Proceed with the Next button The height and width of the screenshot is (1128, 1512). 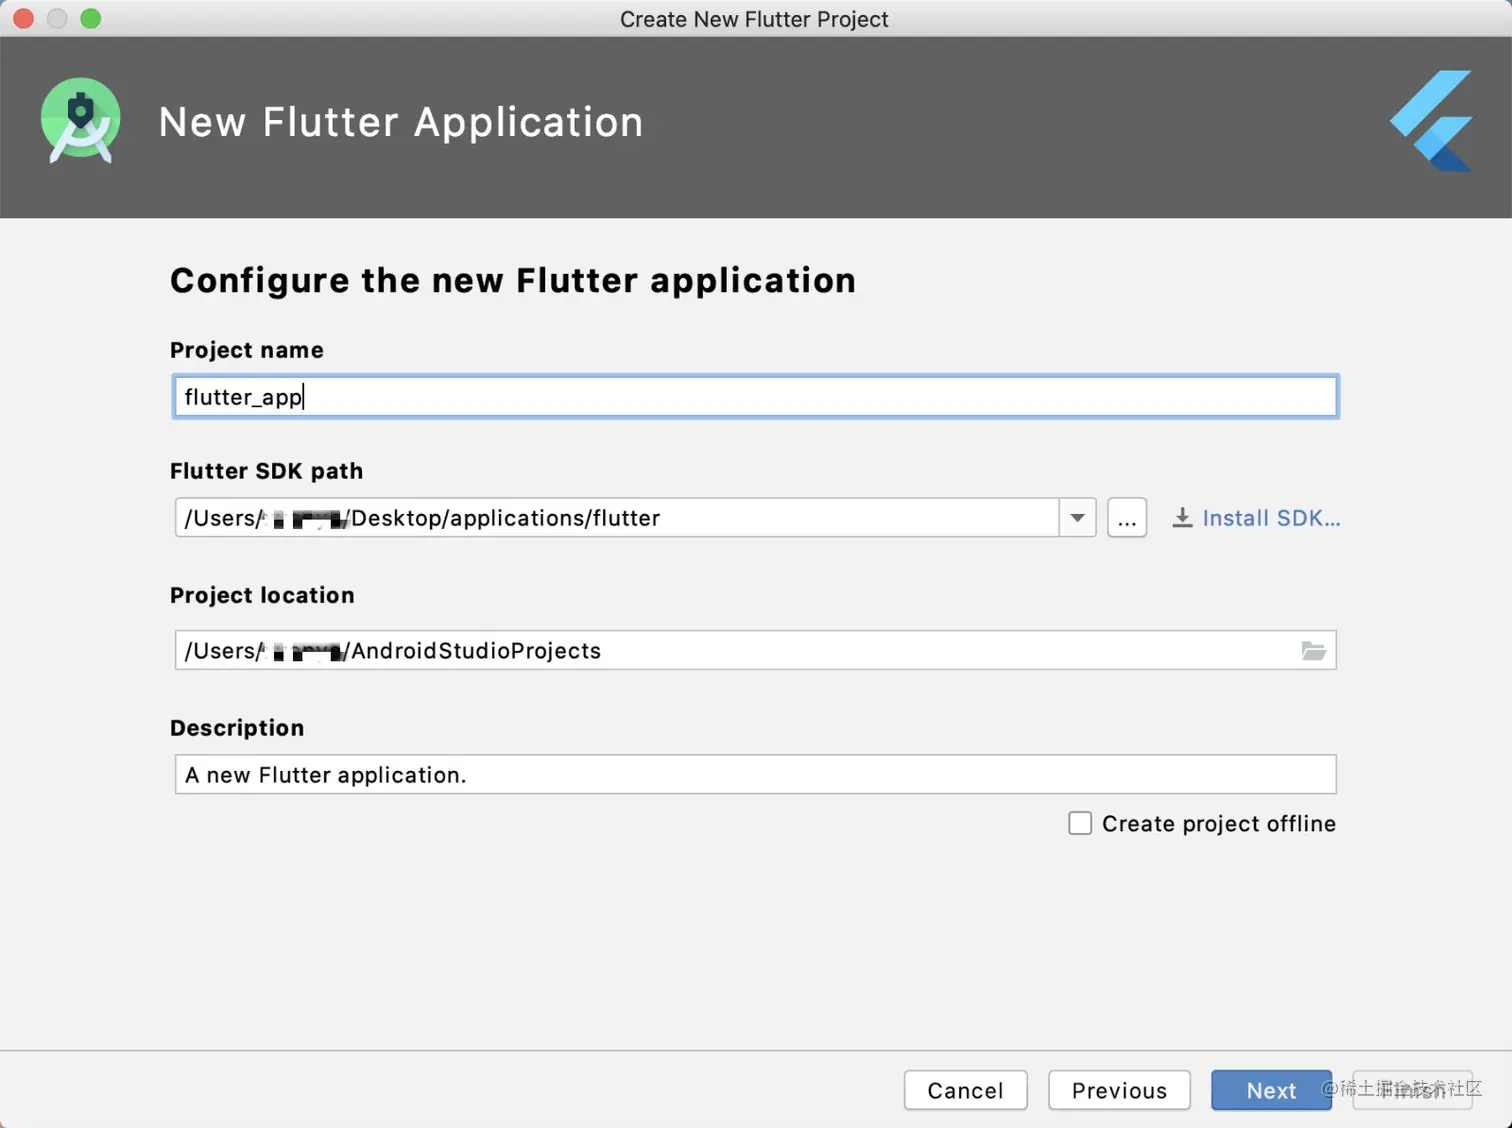coord(1271,1090)
